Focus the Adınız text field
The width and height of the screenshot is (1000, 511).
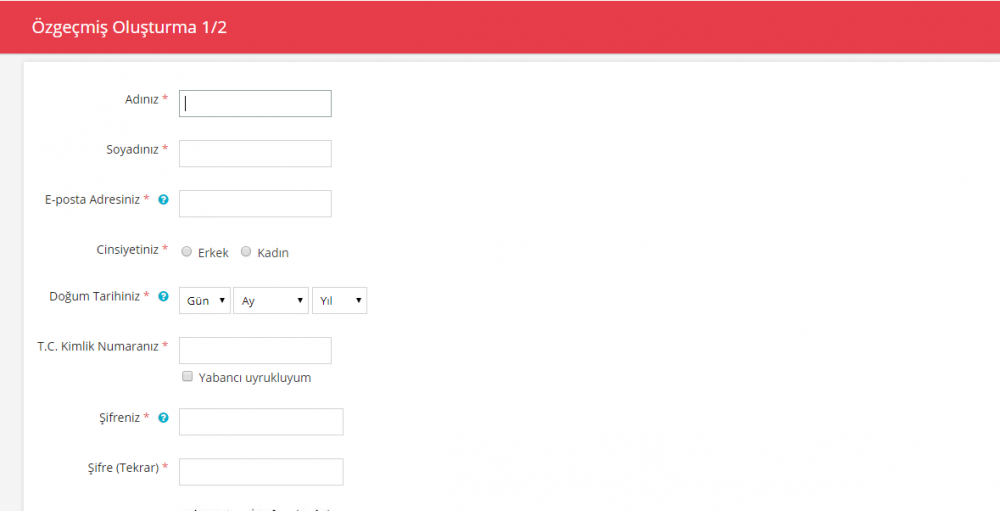coord(255,104)
